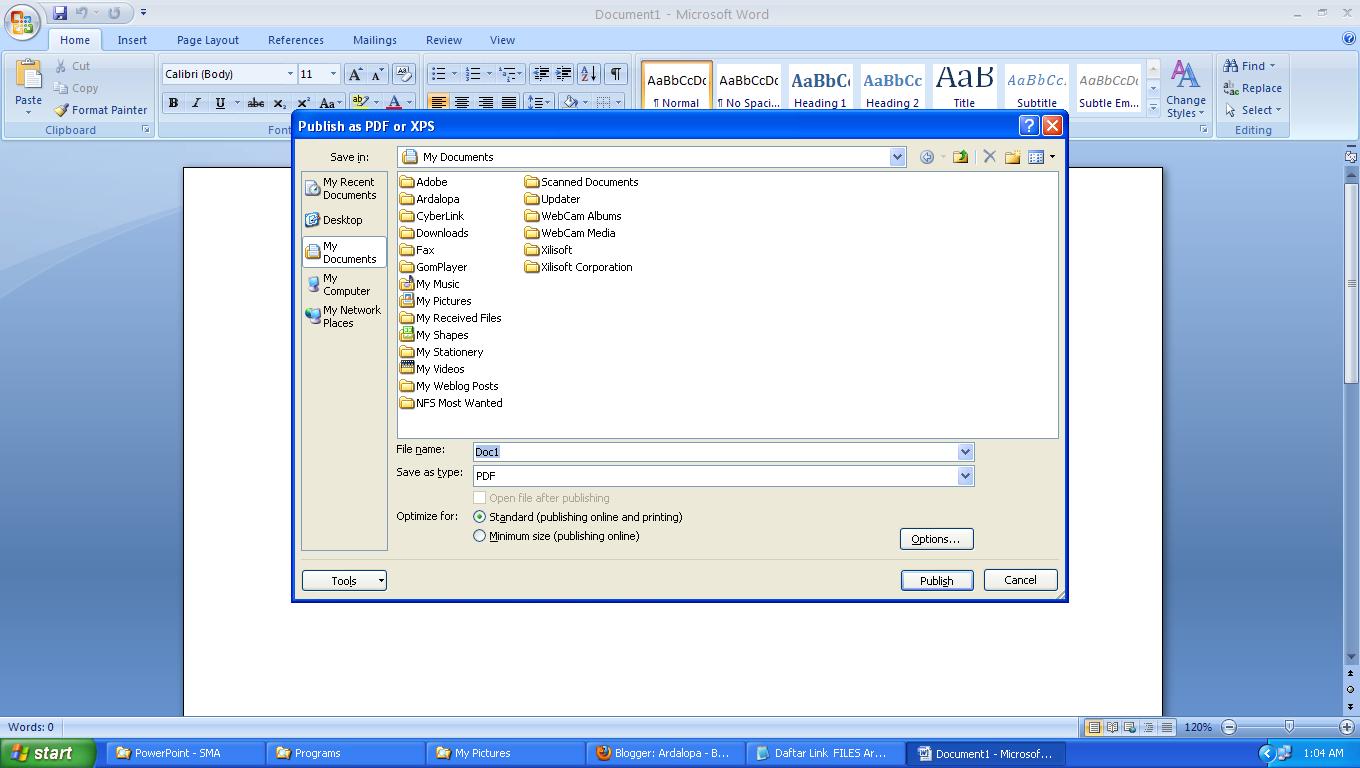Click the Sort A-Z icon
Image resolution: width=1360 pixels, height=768 pixels.
point(589,74)
